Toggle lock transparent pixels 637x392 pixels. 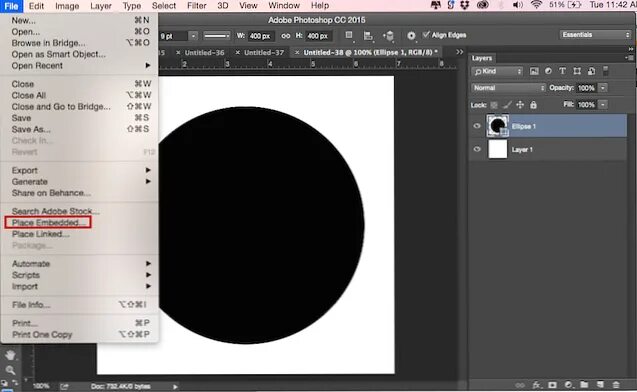click(494, 105)
